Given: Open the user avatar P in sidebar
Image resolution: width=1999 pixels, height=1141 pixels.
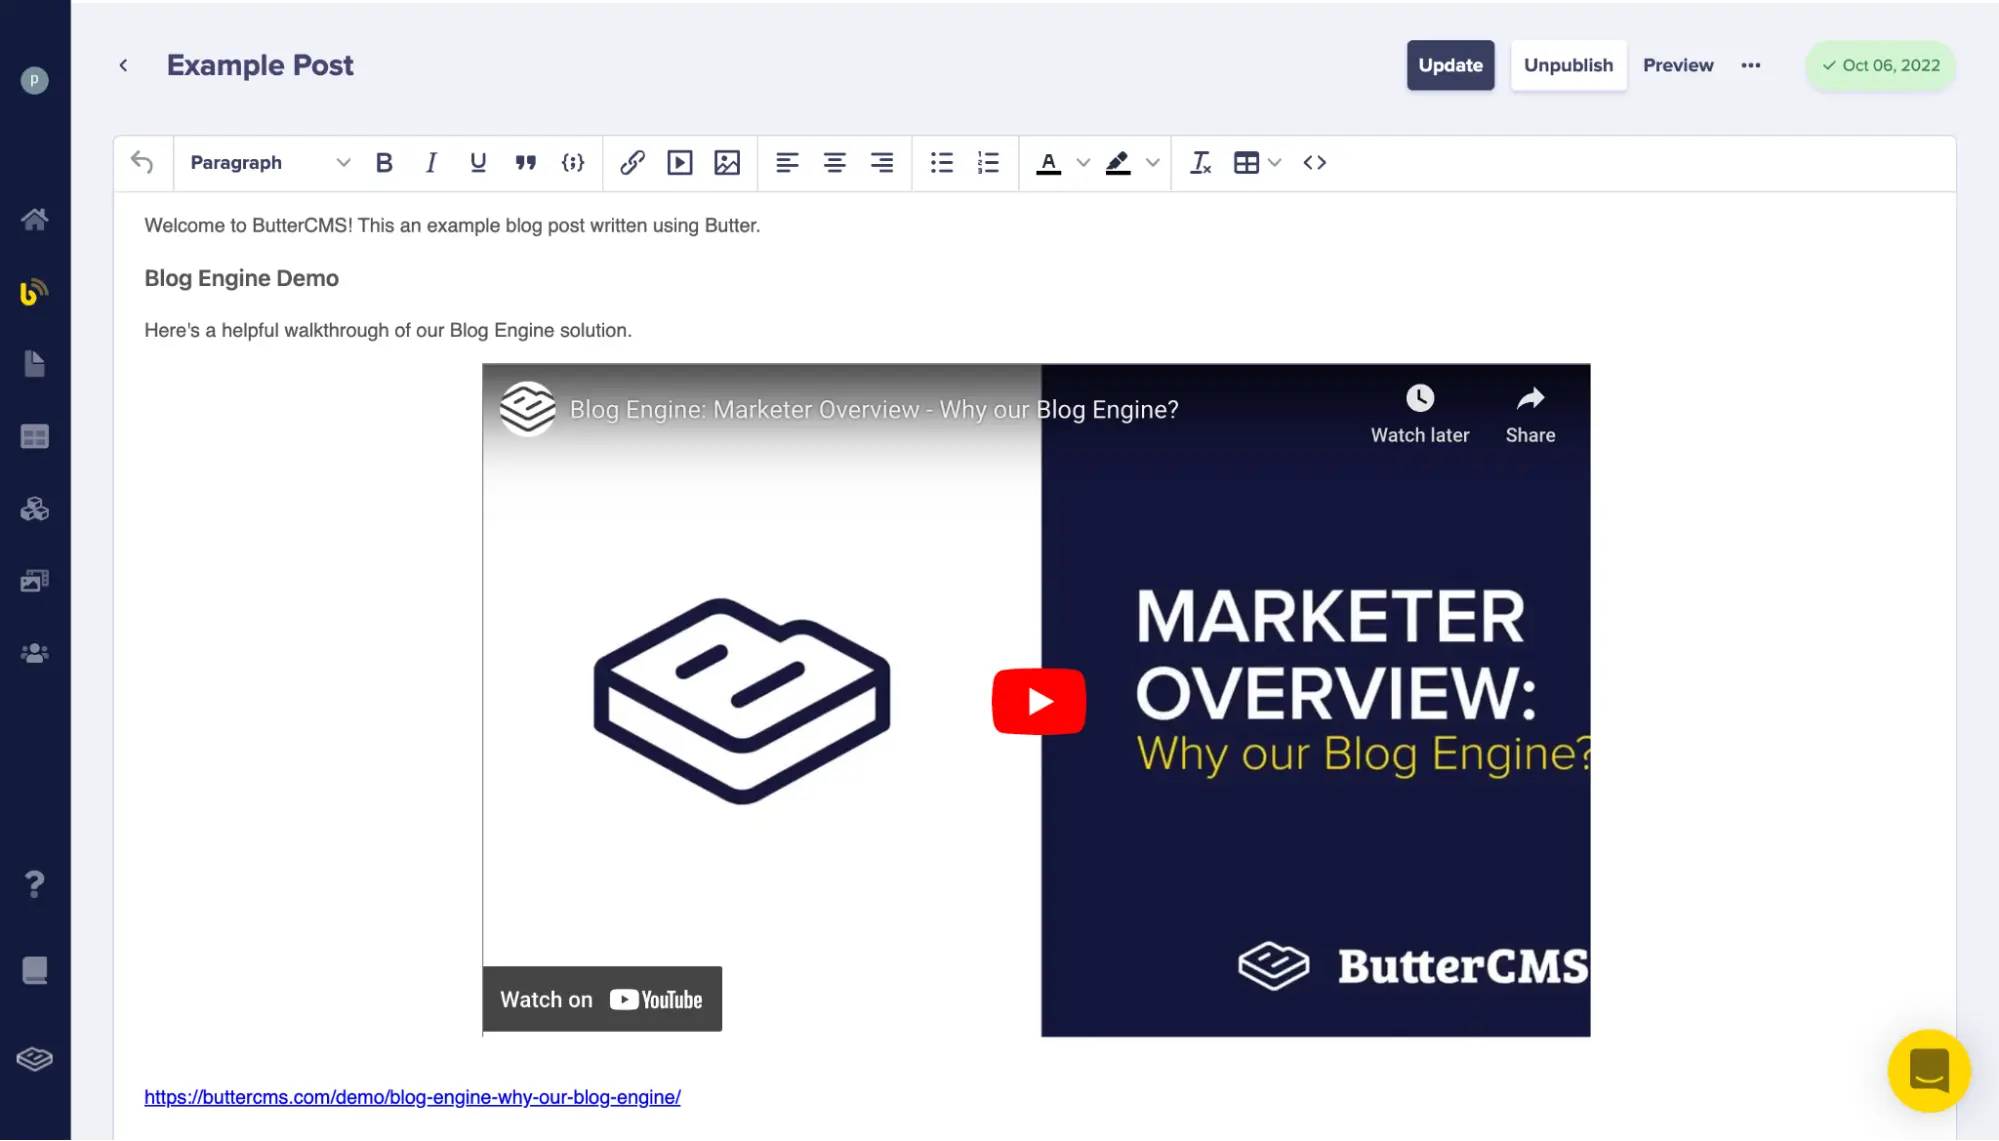Looking at the screenshot, I should coord(35,80).
